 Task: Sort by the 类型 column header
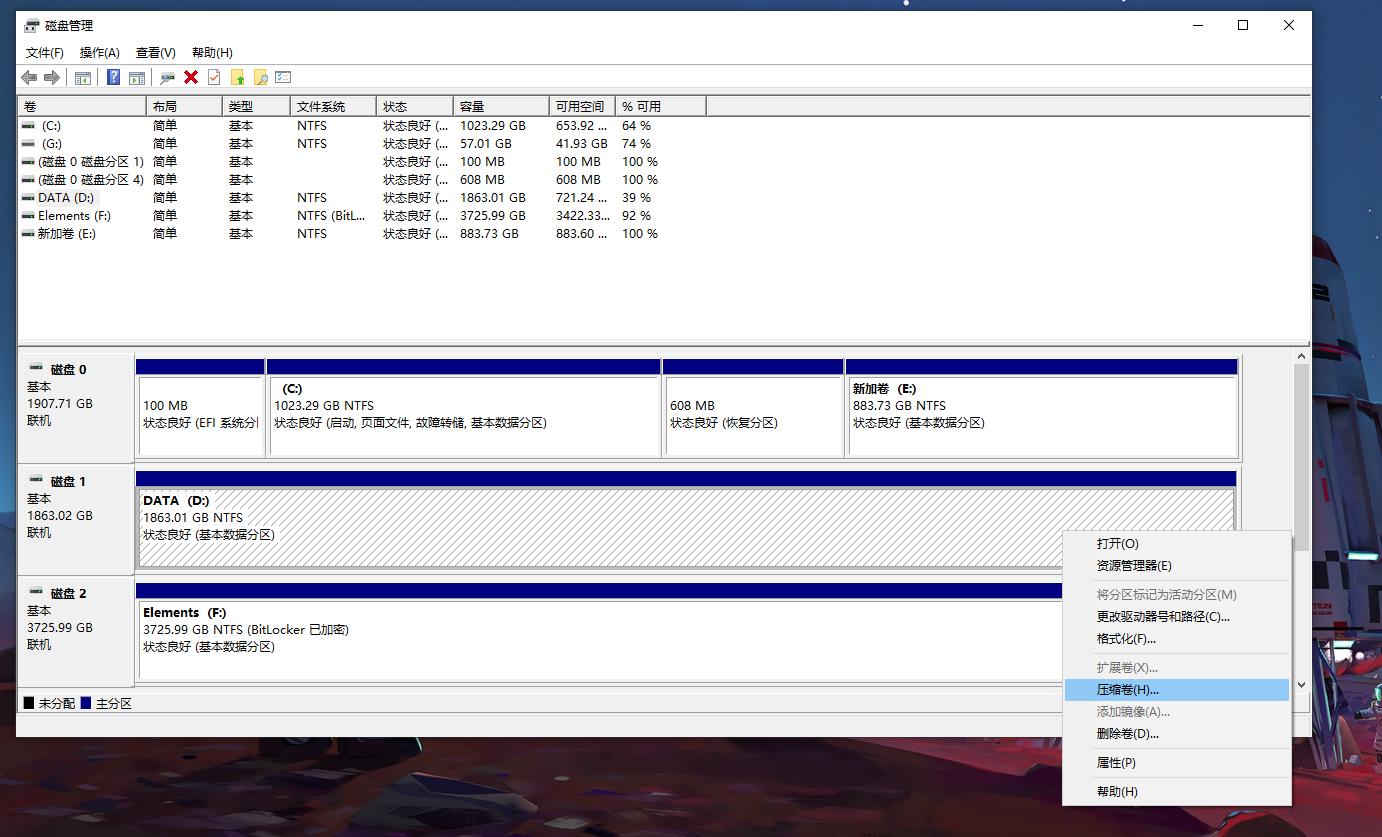256,106
